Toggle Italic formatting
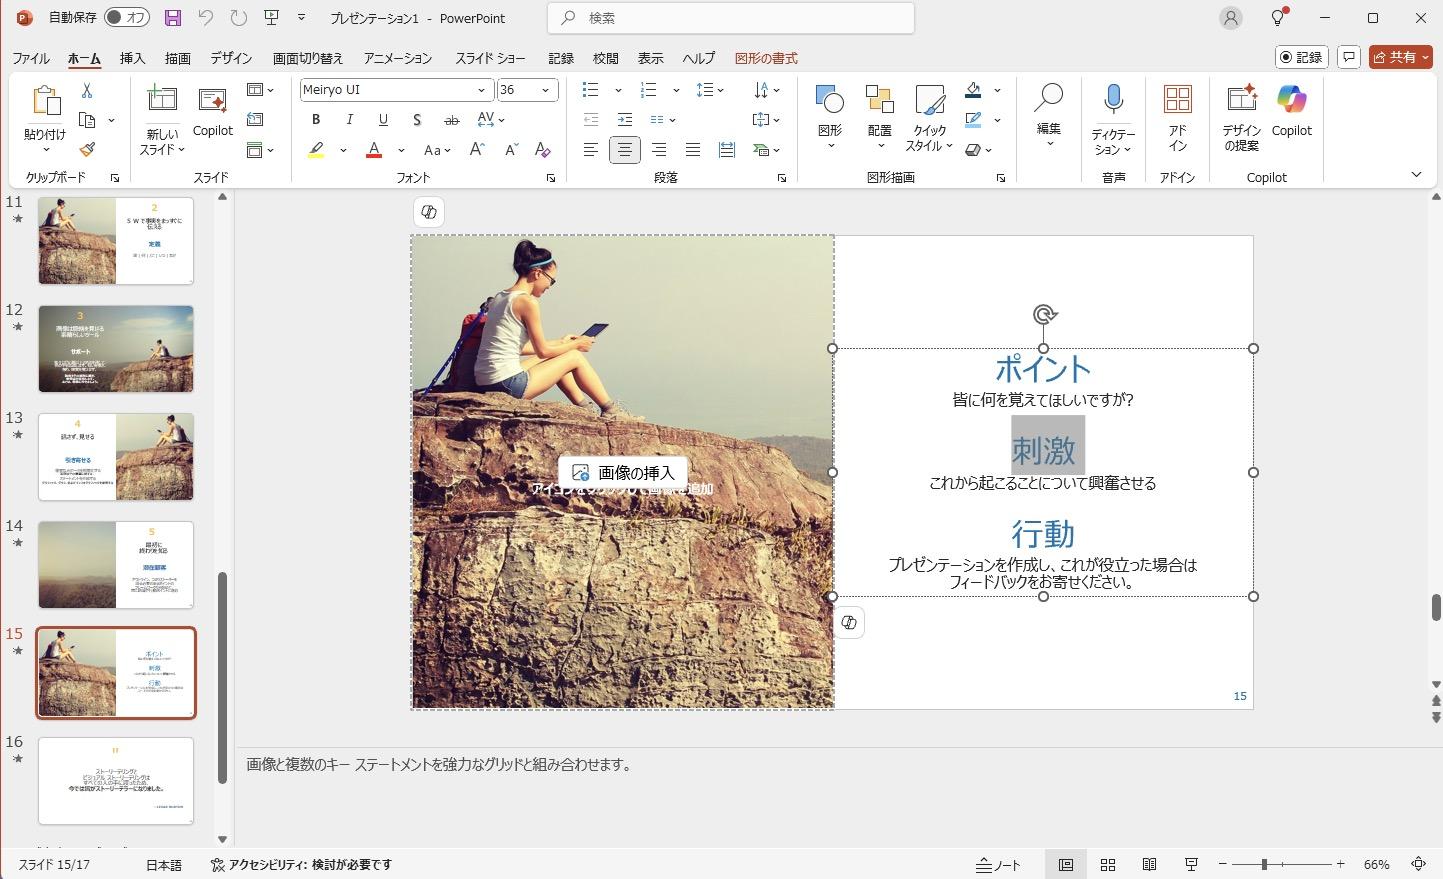The width and height of the screenshot is (1443, 879). [349, 120]
